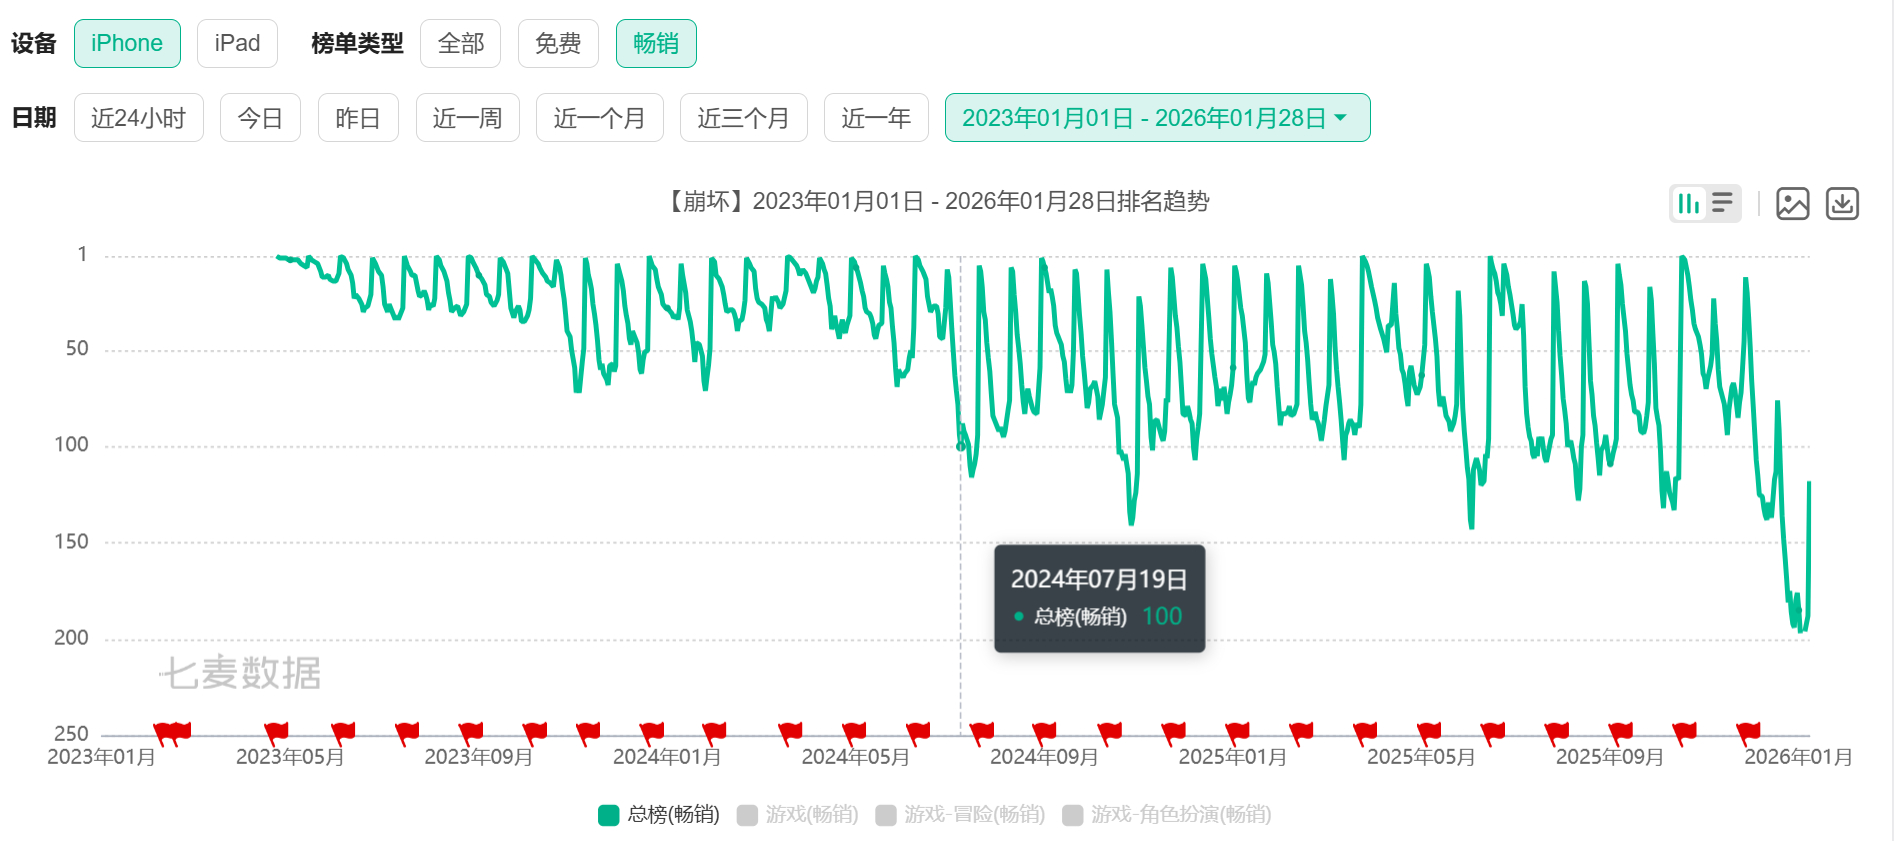Select the 全部 chart type
The image size is (1894, 841).
coord(460,44)
